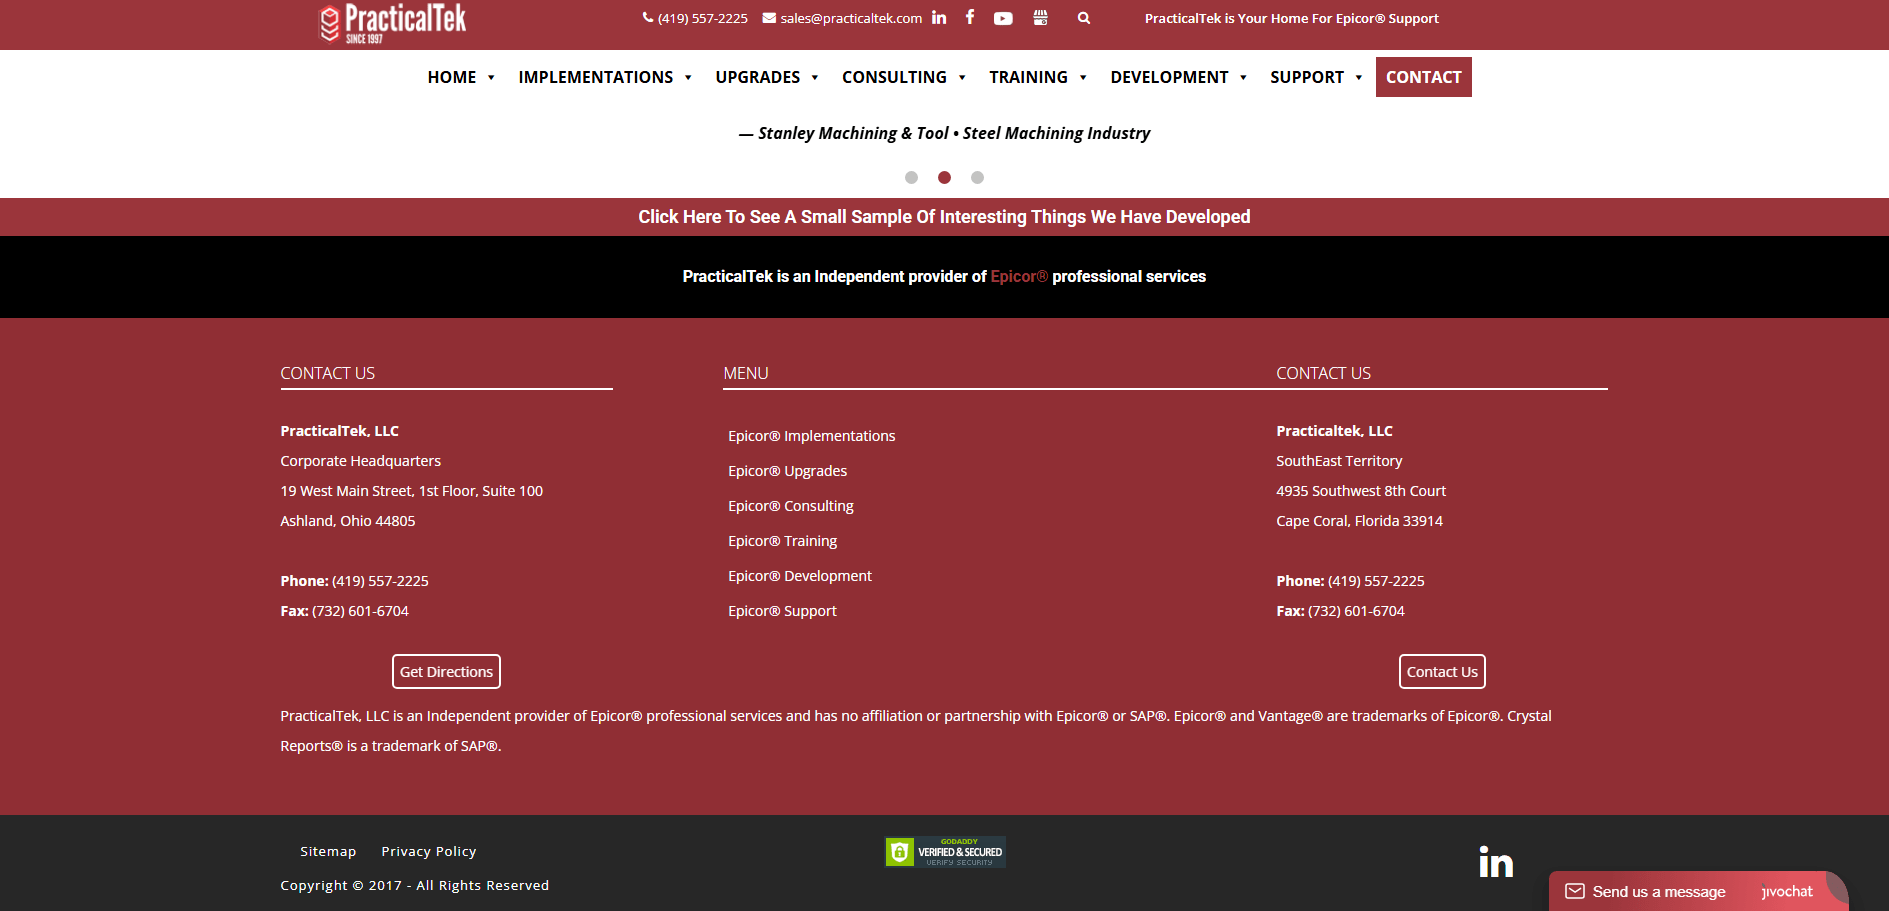Screen dimensions: 1889x911
Task: Click the storefront icon in top bar
Action: coord(1040,17)
